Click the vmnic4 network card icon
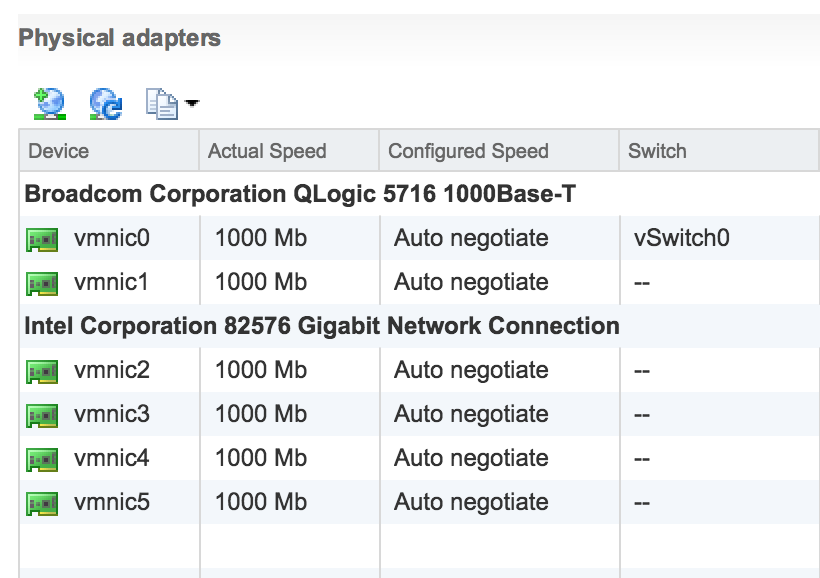 [42, 460]
